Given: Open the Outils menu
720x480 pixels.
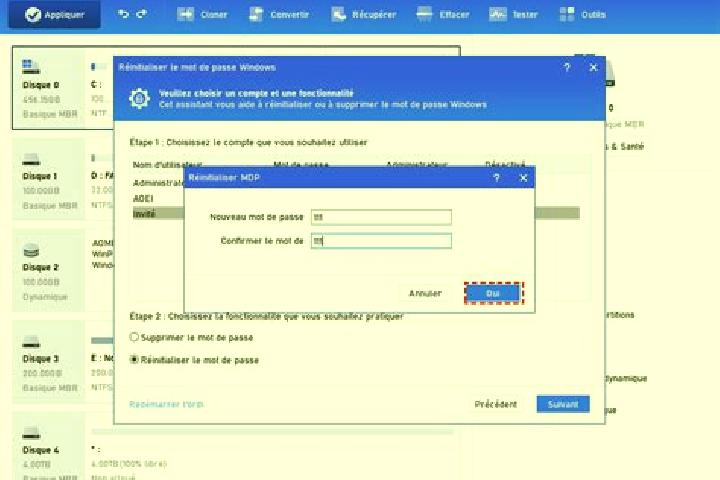Looking at the screenshot, I should coord(583,15).
